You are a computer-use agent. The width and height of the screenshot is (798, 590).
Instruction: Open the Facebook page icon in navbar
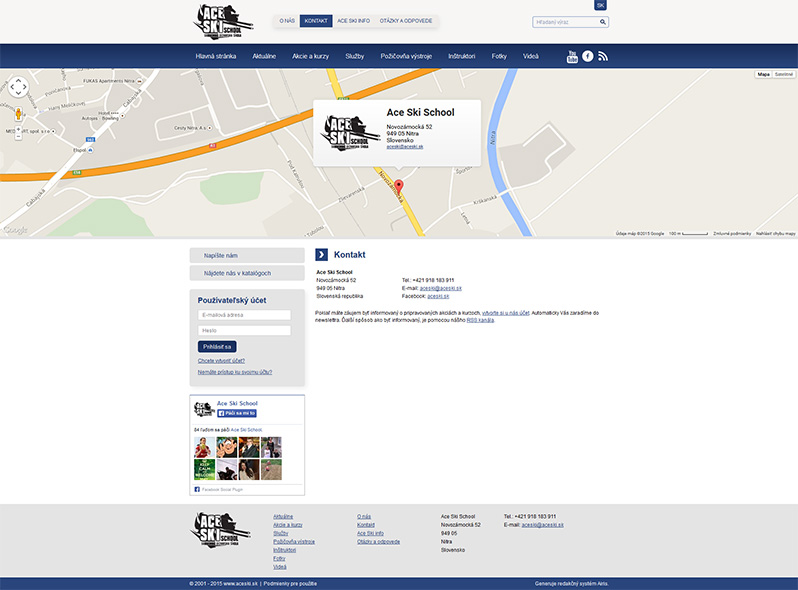[587, 57]
